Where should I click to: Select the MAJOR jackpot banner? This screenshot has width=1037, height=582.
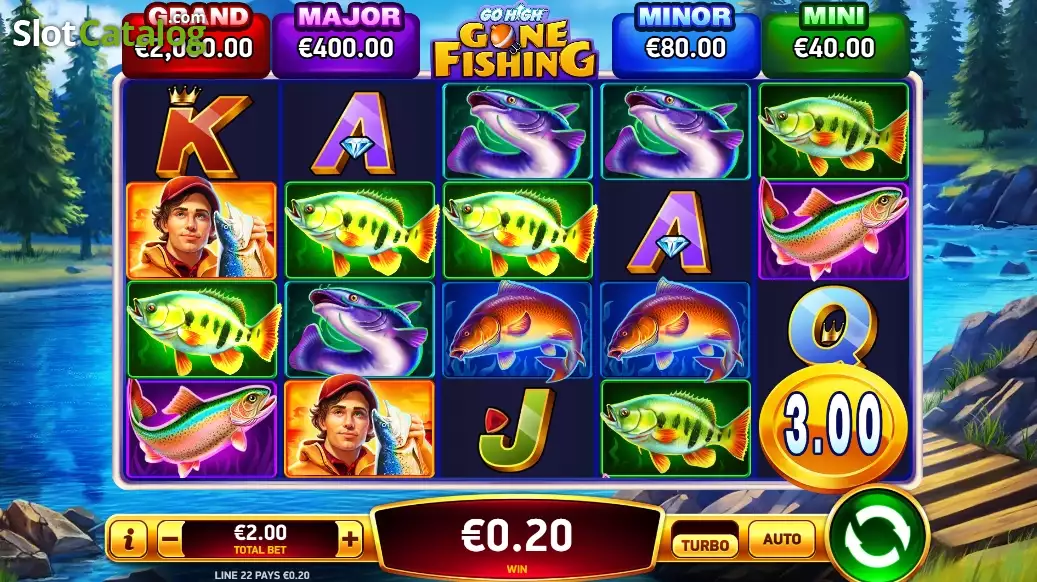tap(346, 41)
